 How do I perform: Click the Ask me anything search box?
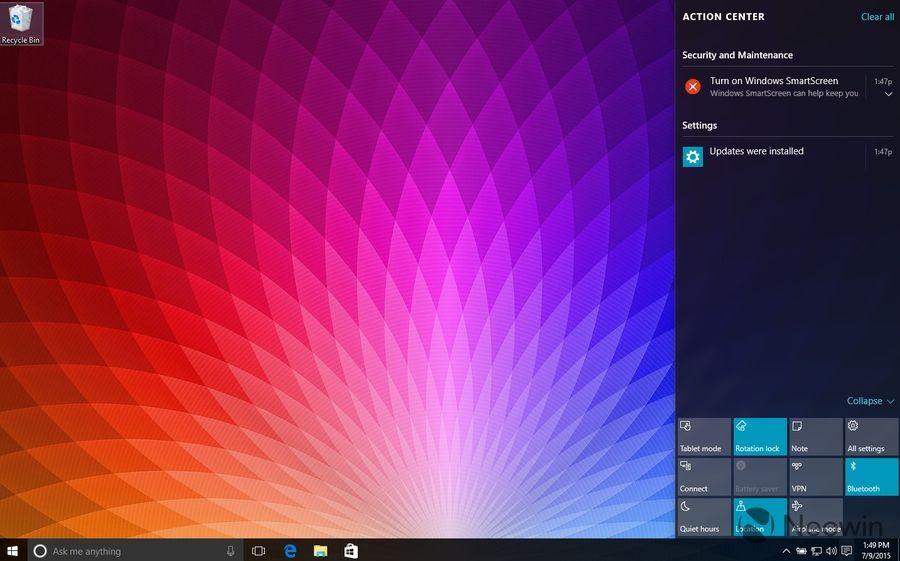(134, 551)
